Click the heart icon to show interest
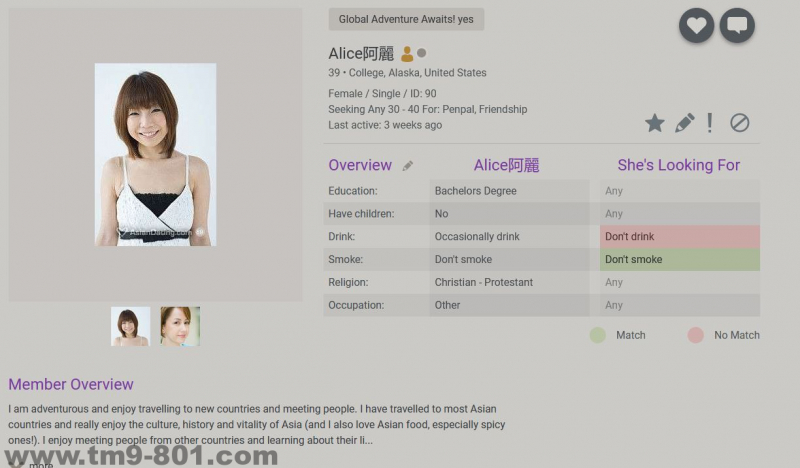 697,25
